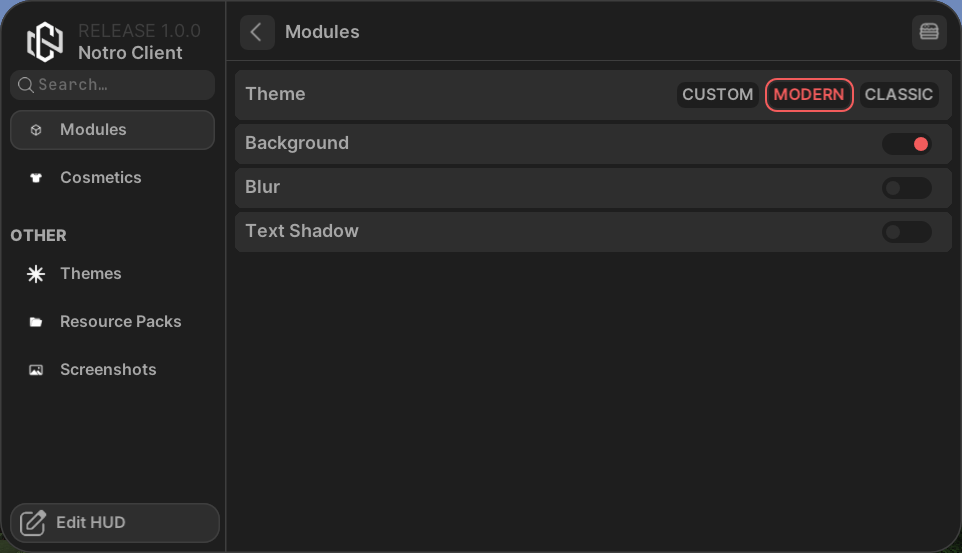Select the MODERN theme option

point(809,95)
